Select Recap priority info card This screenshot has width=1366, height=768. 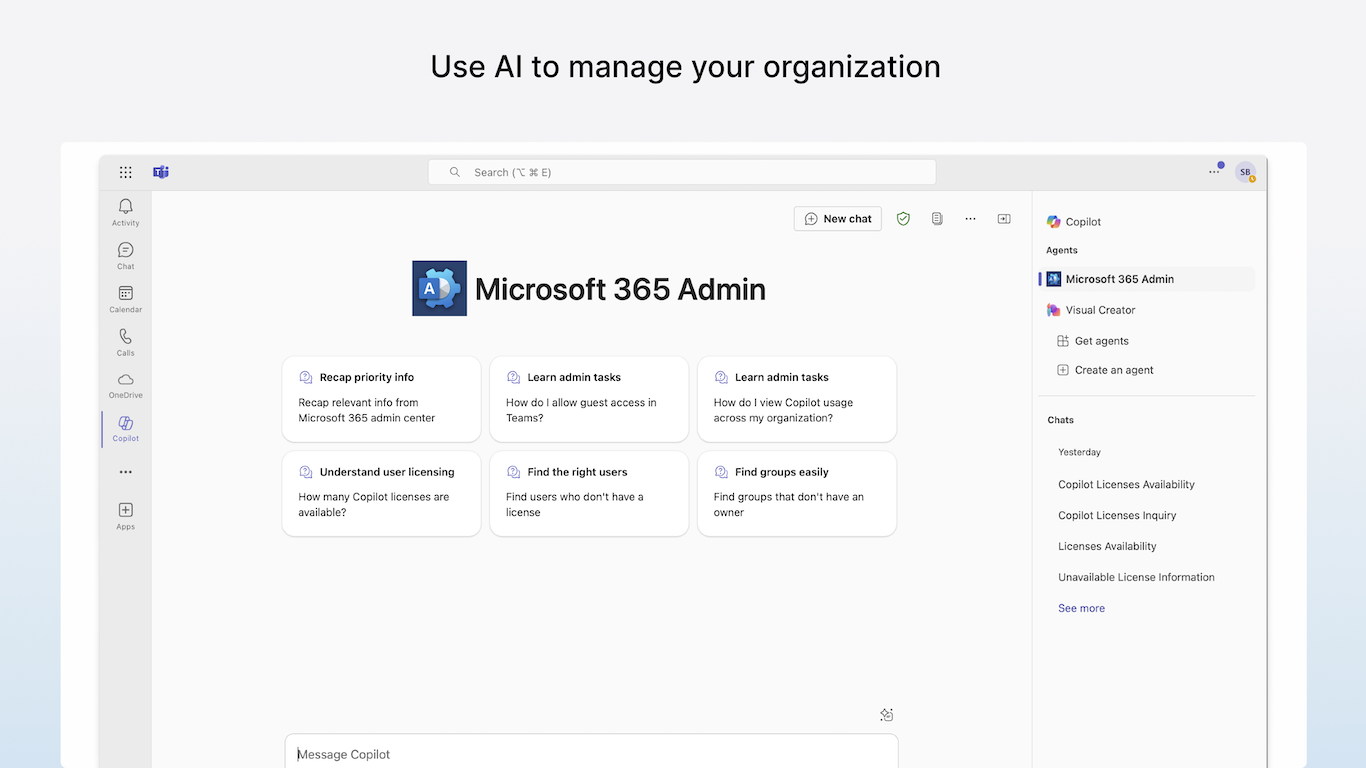coord(381,399)
